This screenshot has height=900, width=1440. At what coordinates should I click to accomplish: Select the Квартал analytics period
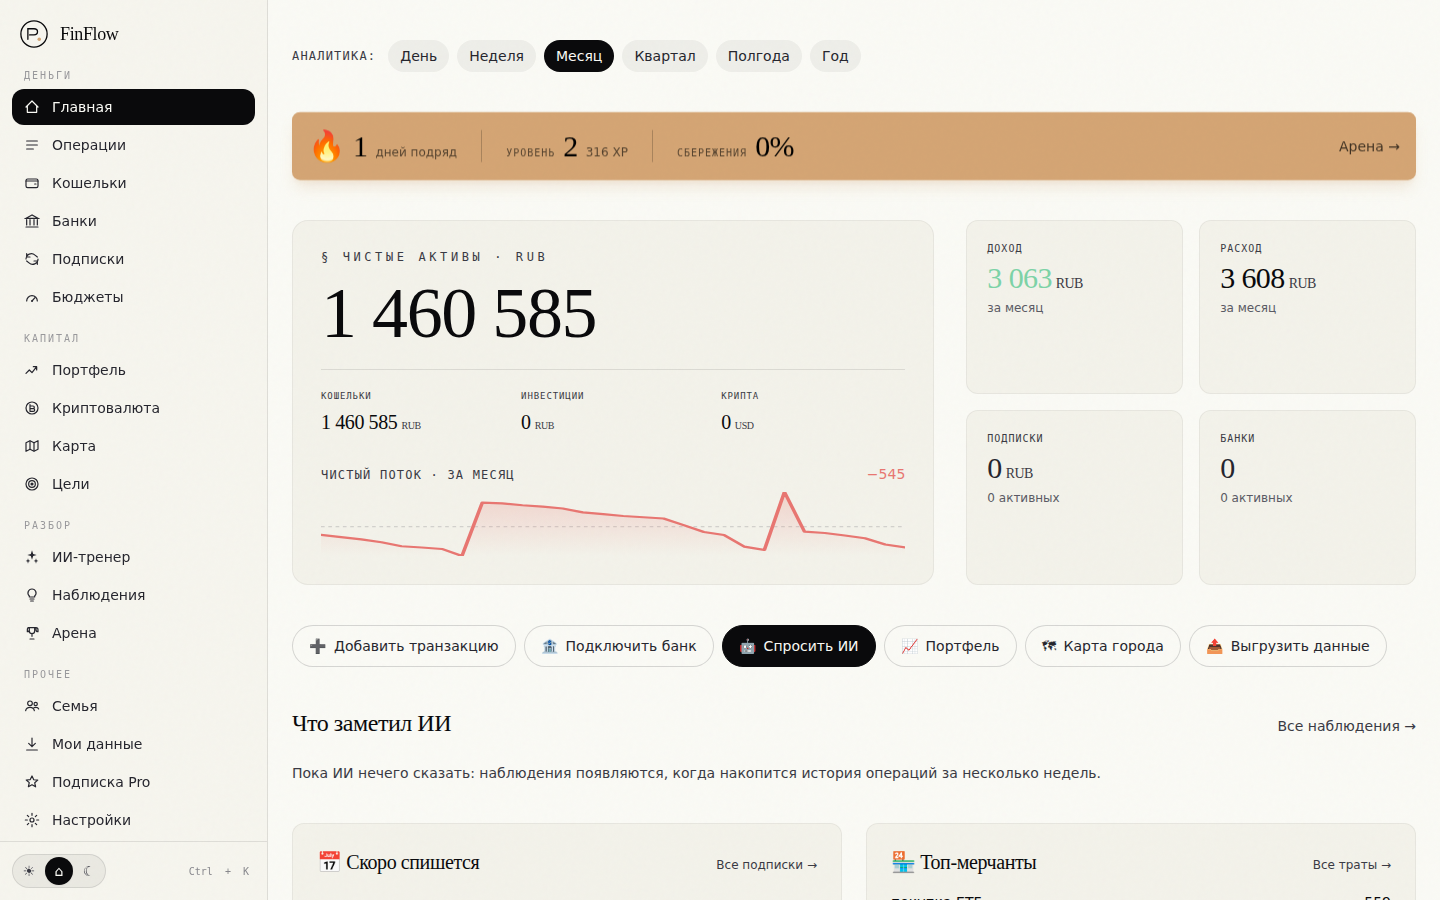pyautogui.click(x=665, y=56)
